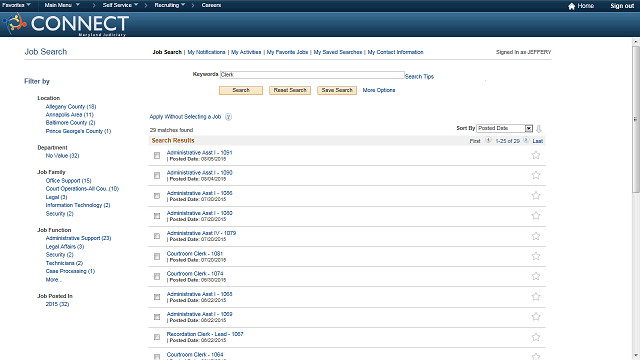Go to My Contact Information tab

click(x=395, y=52)
